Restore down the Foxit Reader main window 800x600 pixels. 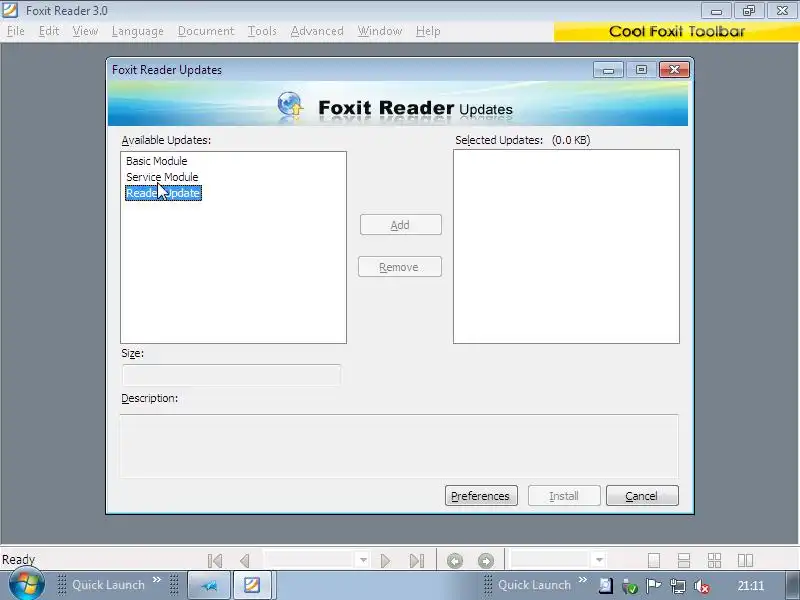coord(749,10)
